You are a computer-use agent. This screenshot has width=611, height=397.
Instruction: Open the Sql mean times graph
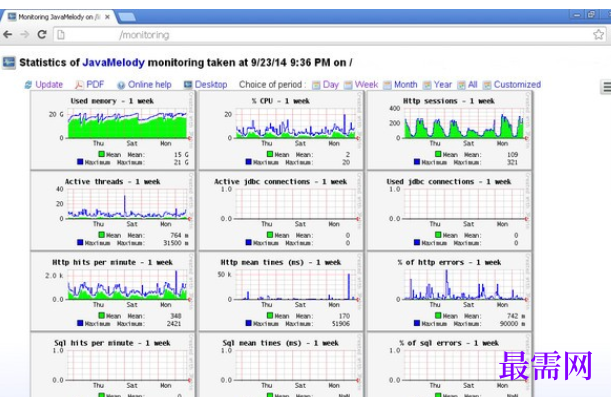click(281, 365)
